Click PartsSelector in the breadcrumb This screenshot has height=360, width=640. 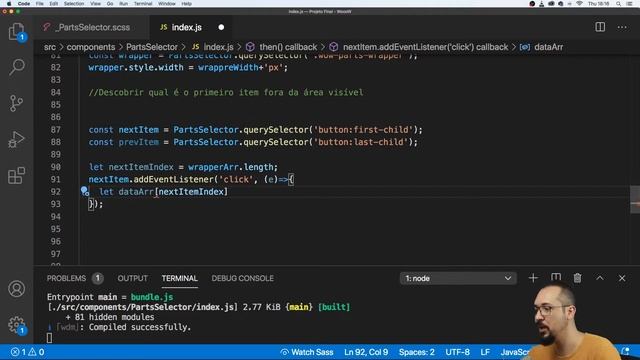pyautogui.click(x=151, y=47)
